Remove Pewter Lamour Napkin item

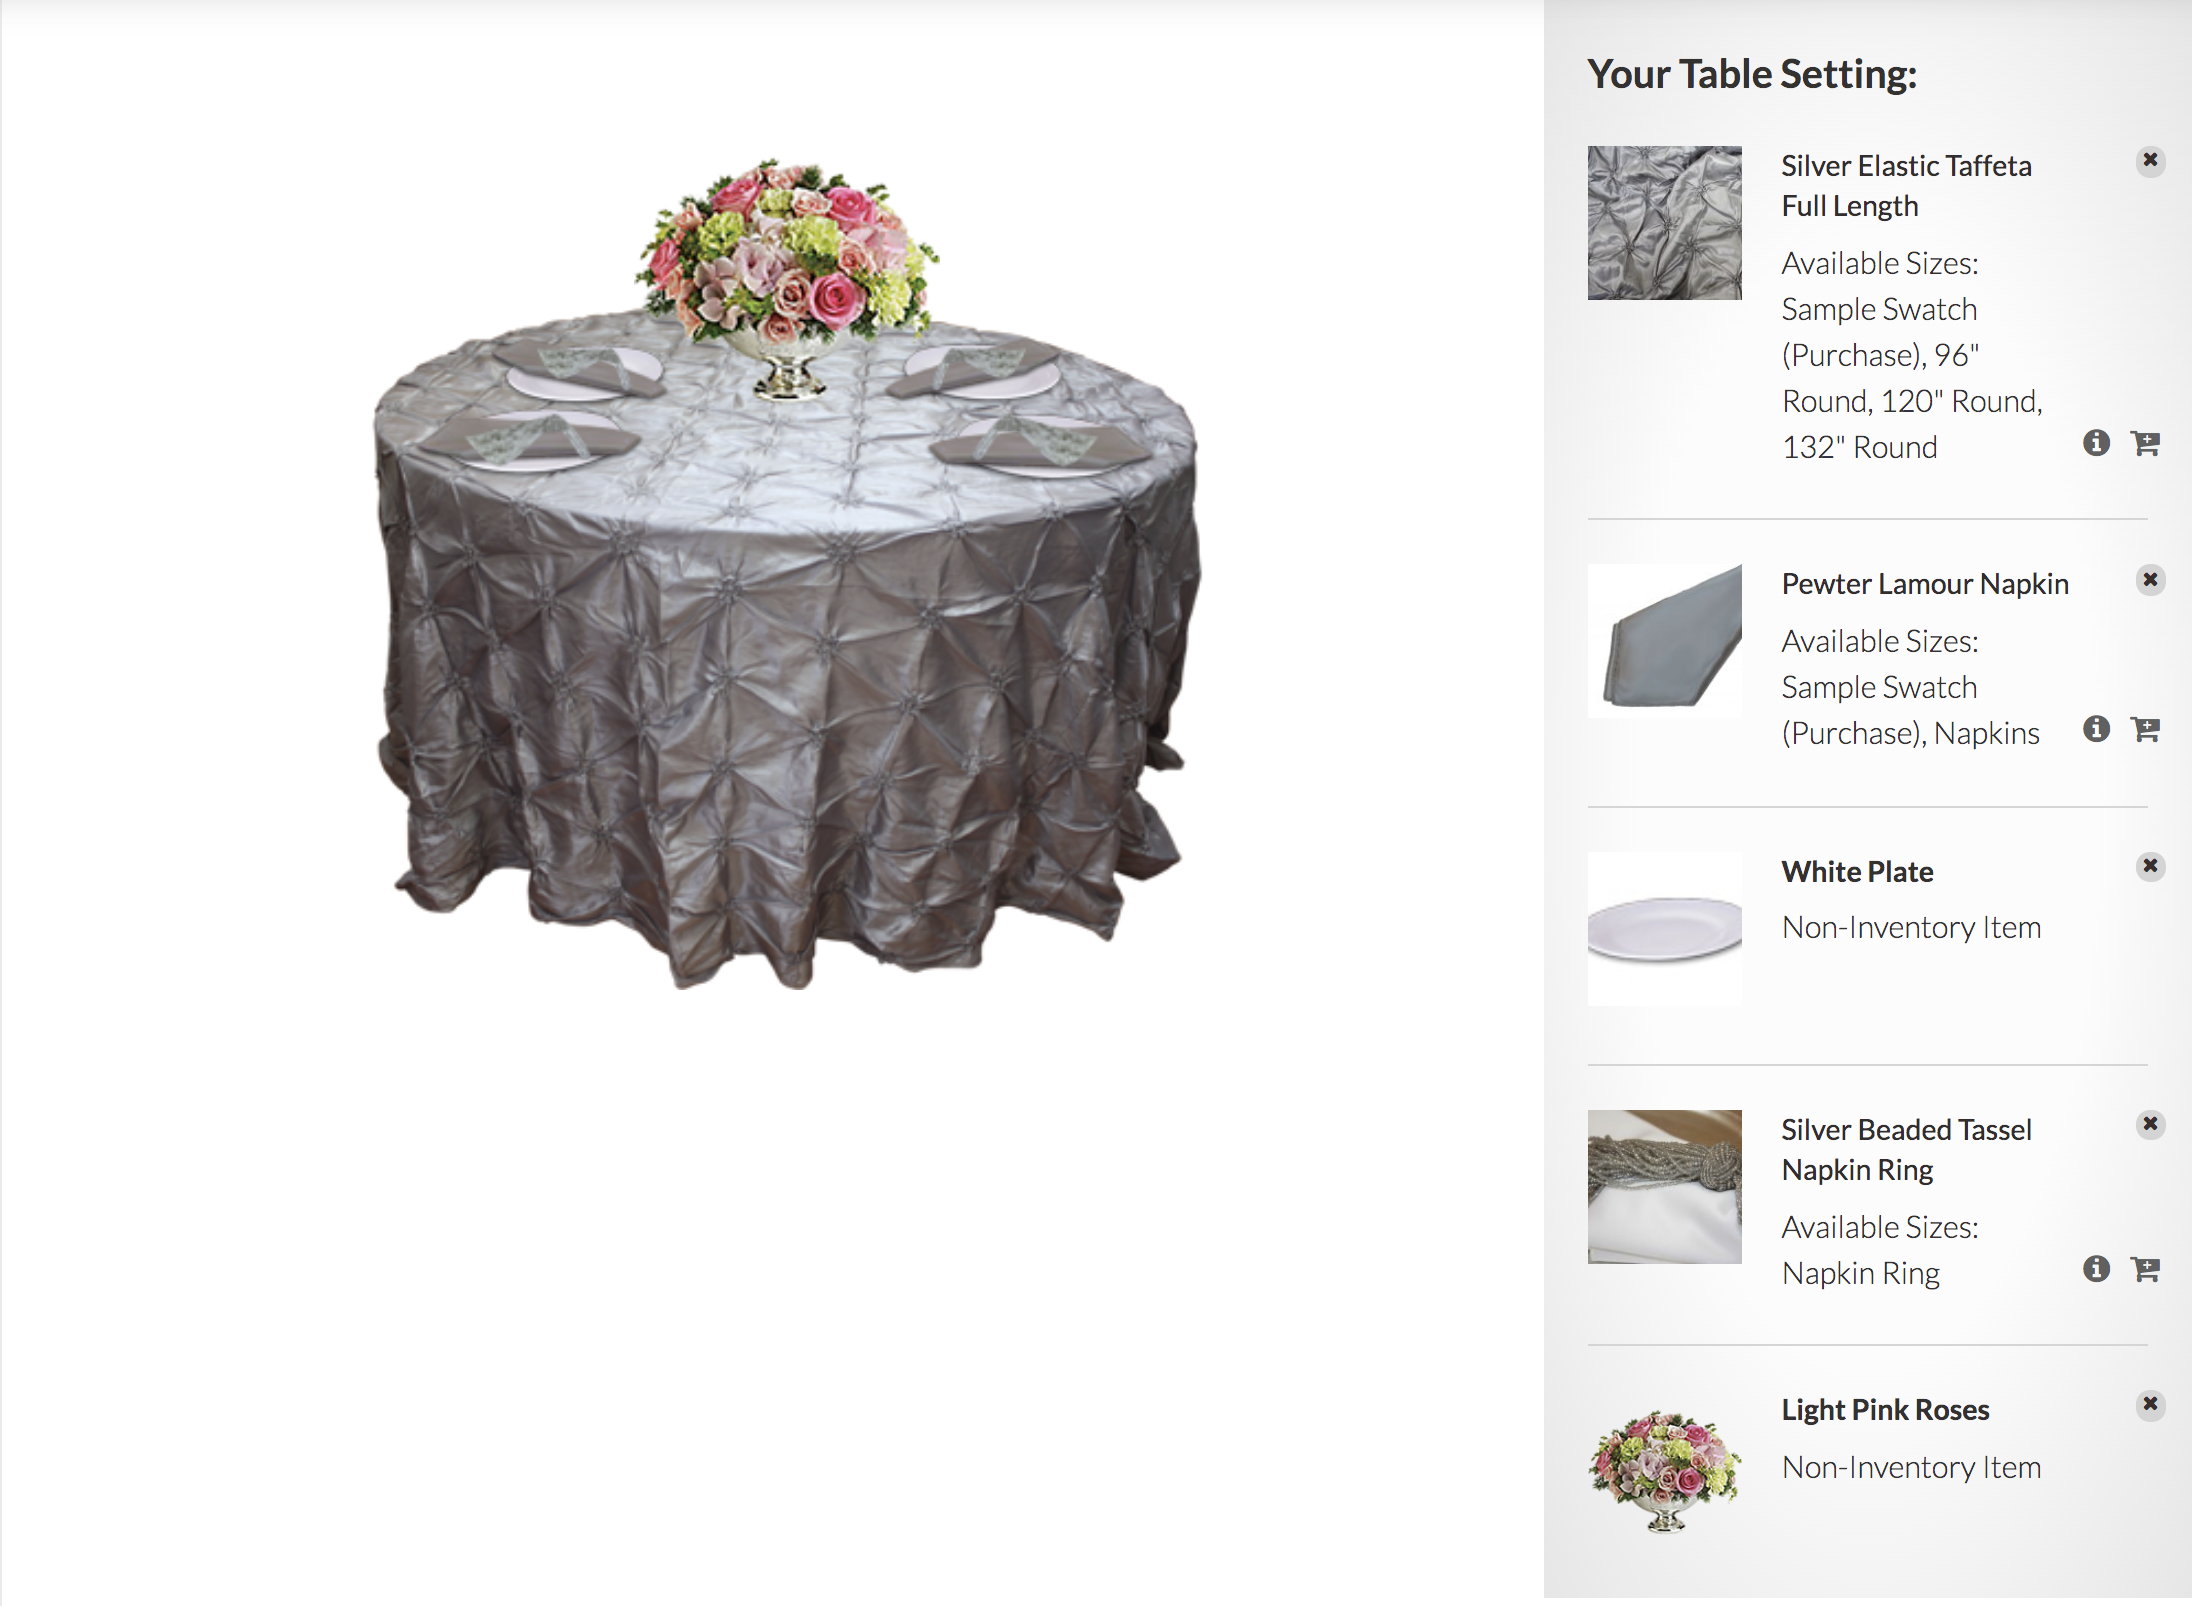[2150, 580]
